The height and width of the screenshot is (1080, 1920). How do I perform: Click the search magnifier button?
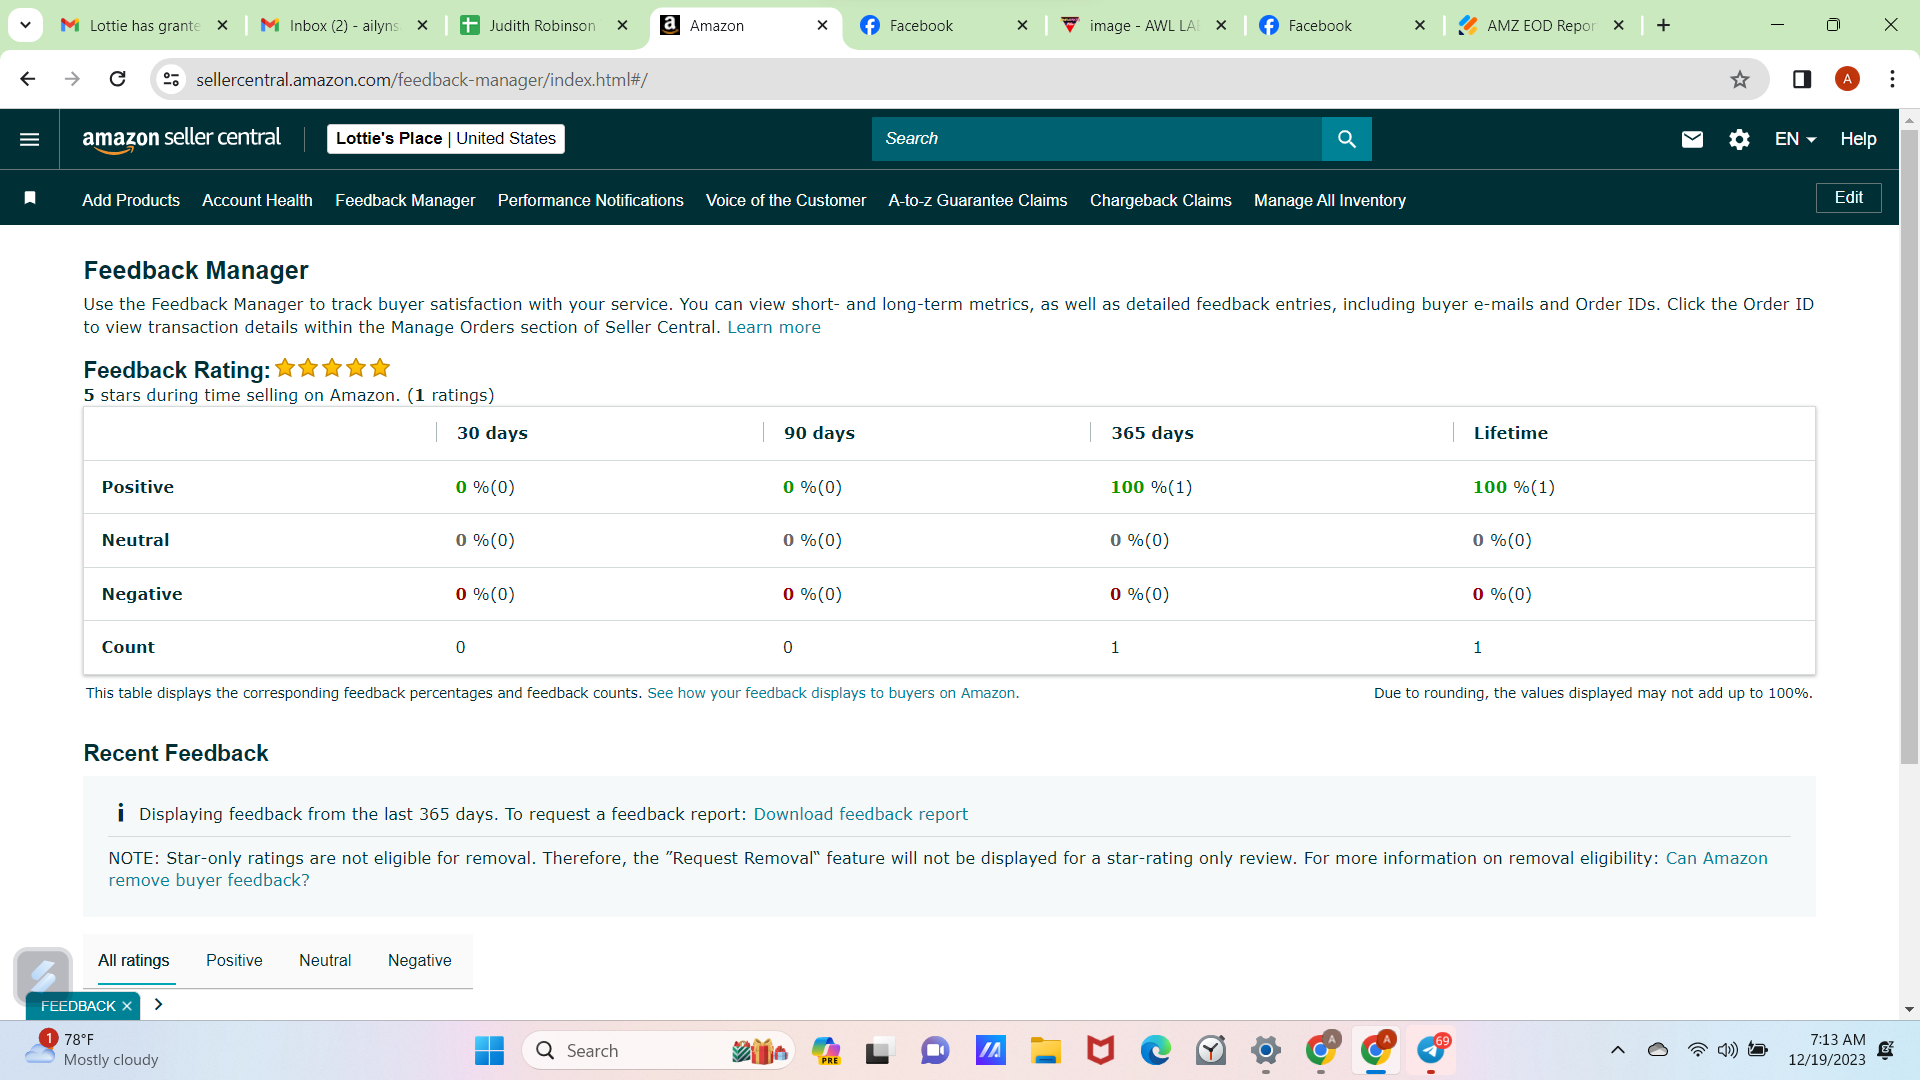tap(1347, 139)
